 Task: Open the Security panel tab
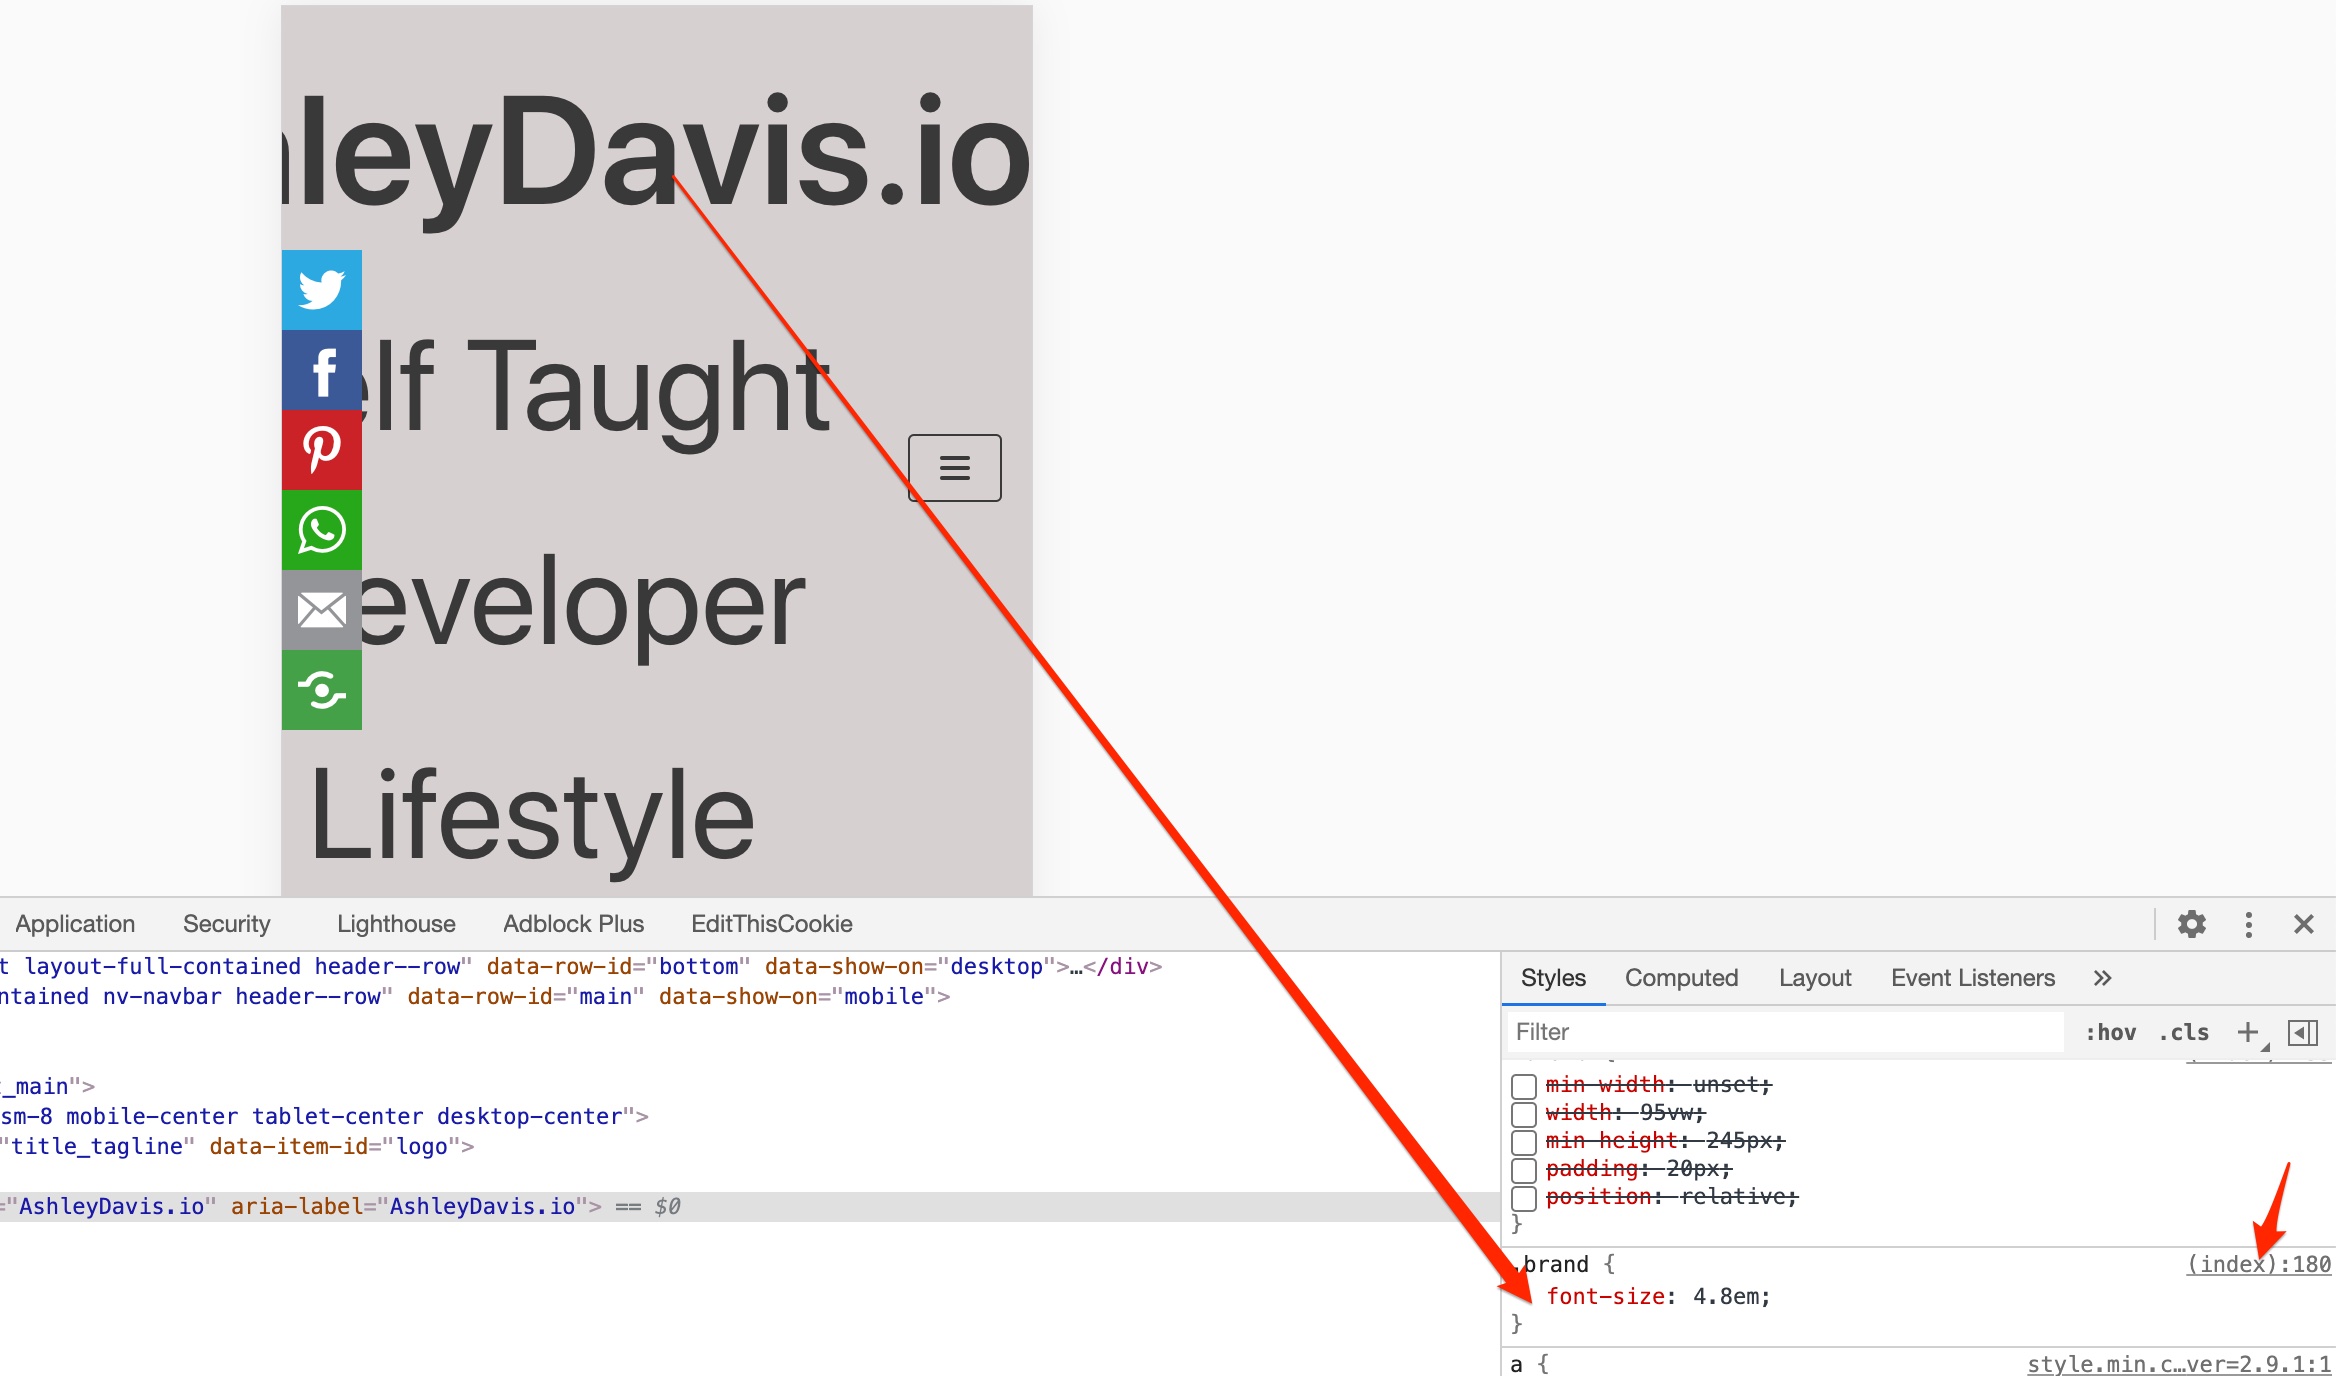coord(227,924)
